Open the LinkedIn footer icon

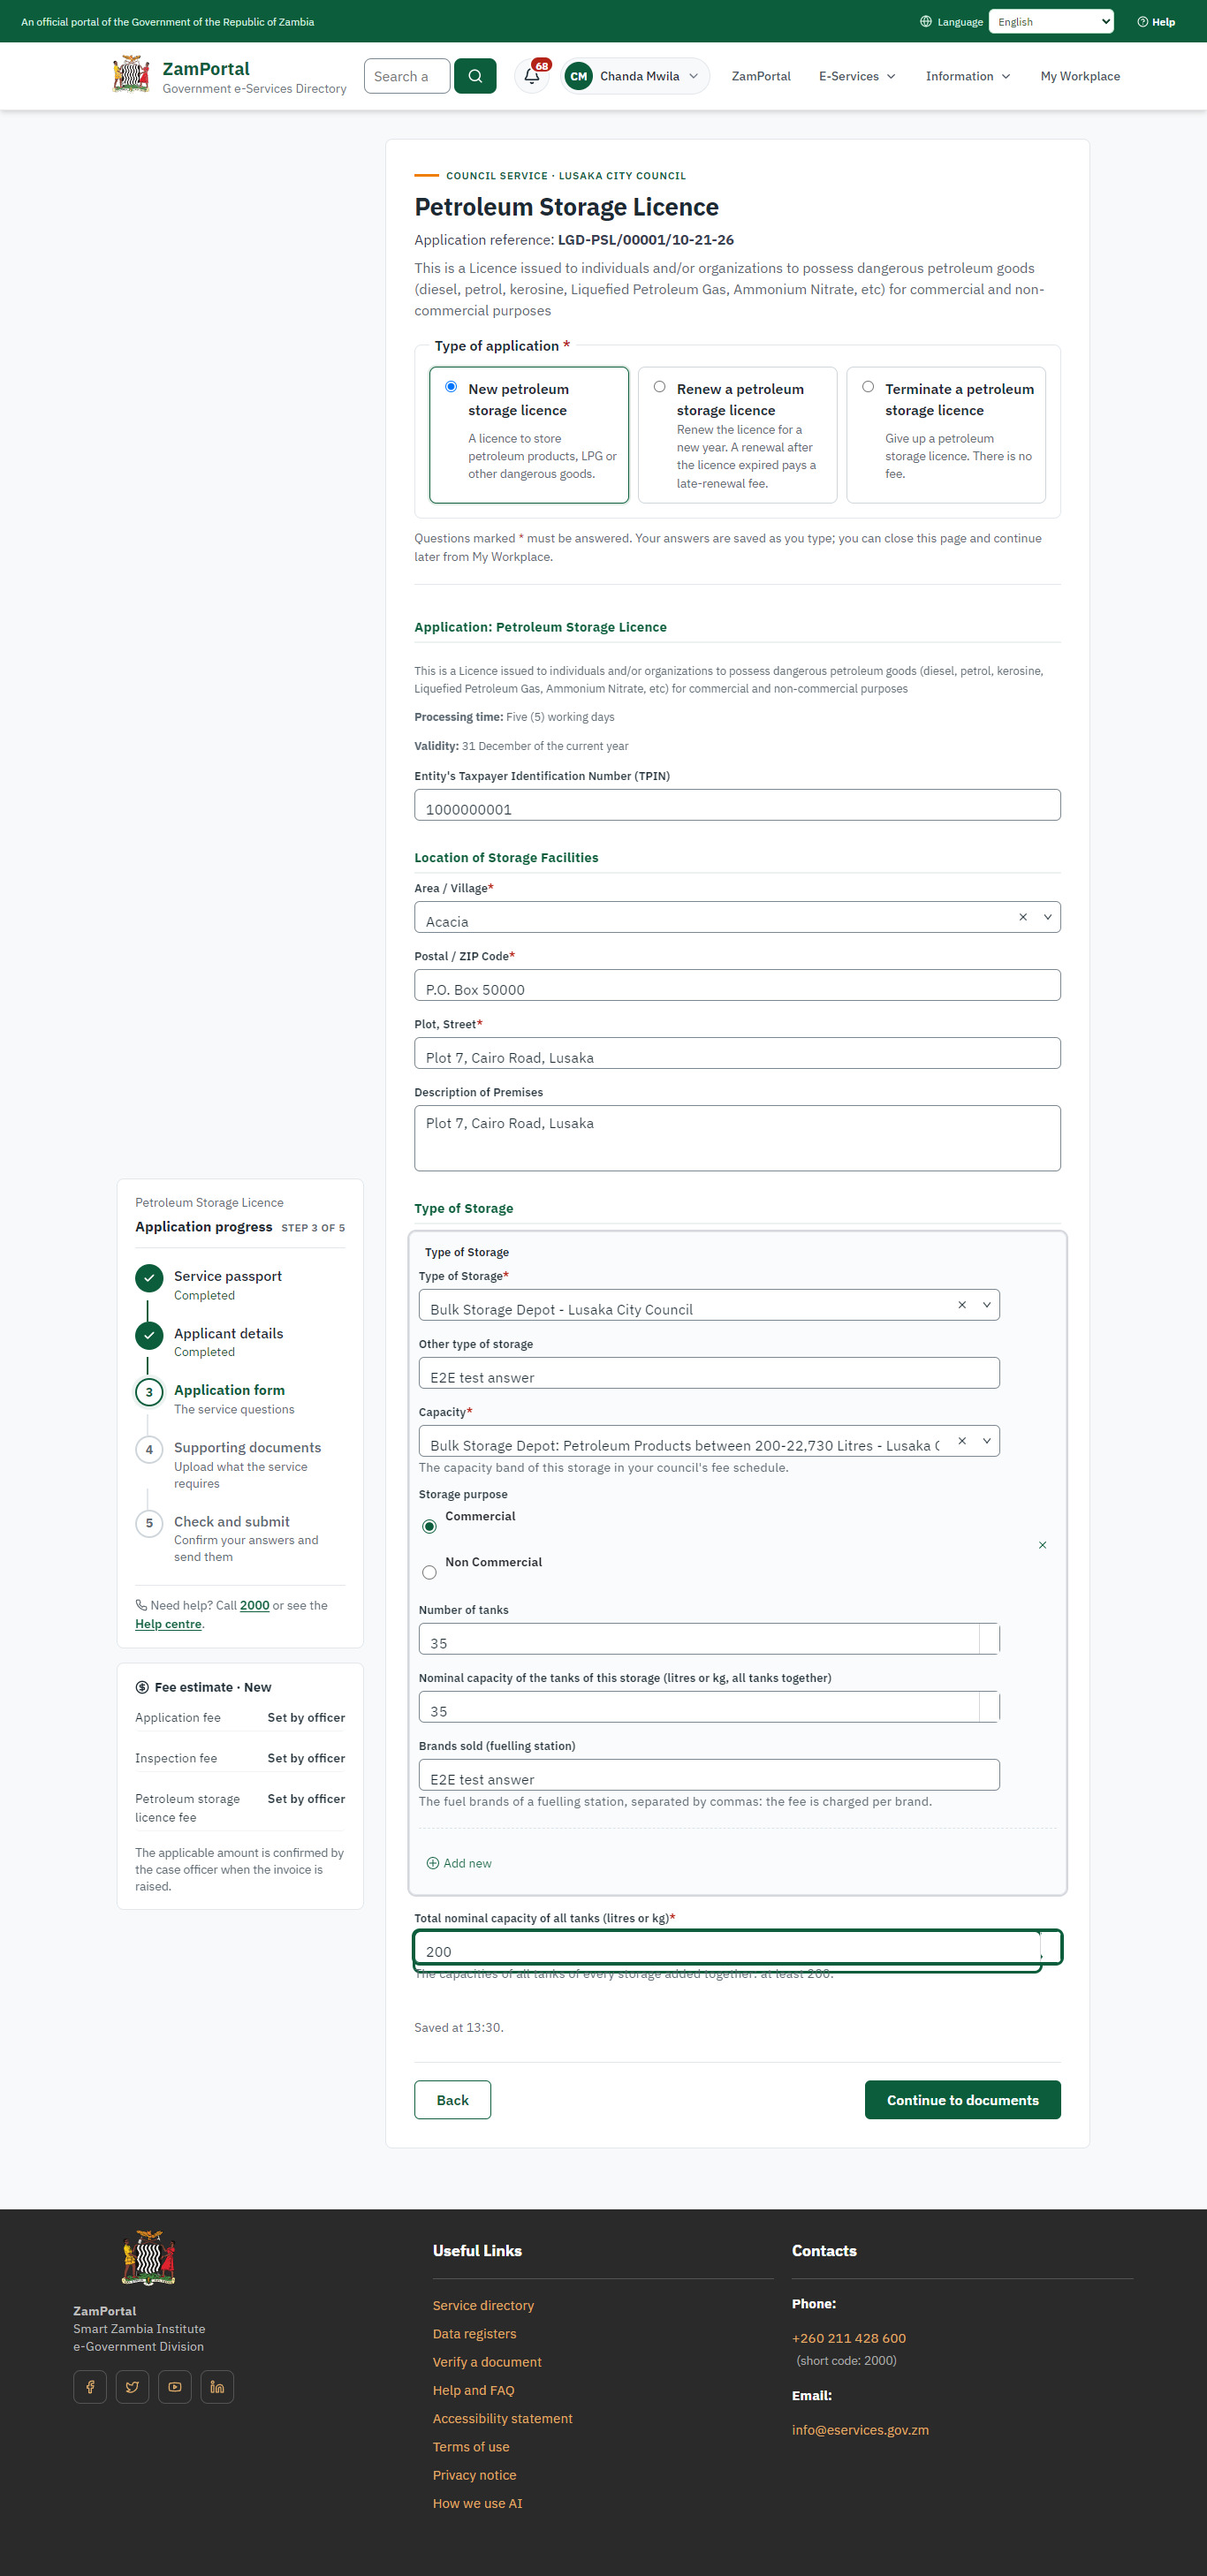point(217,2387)
